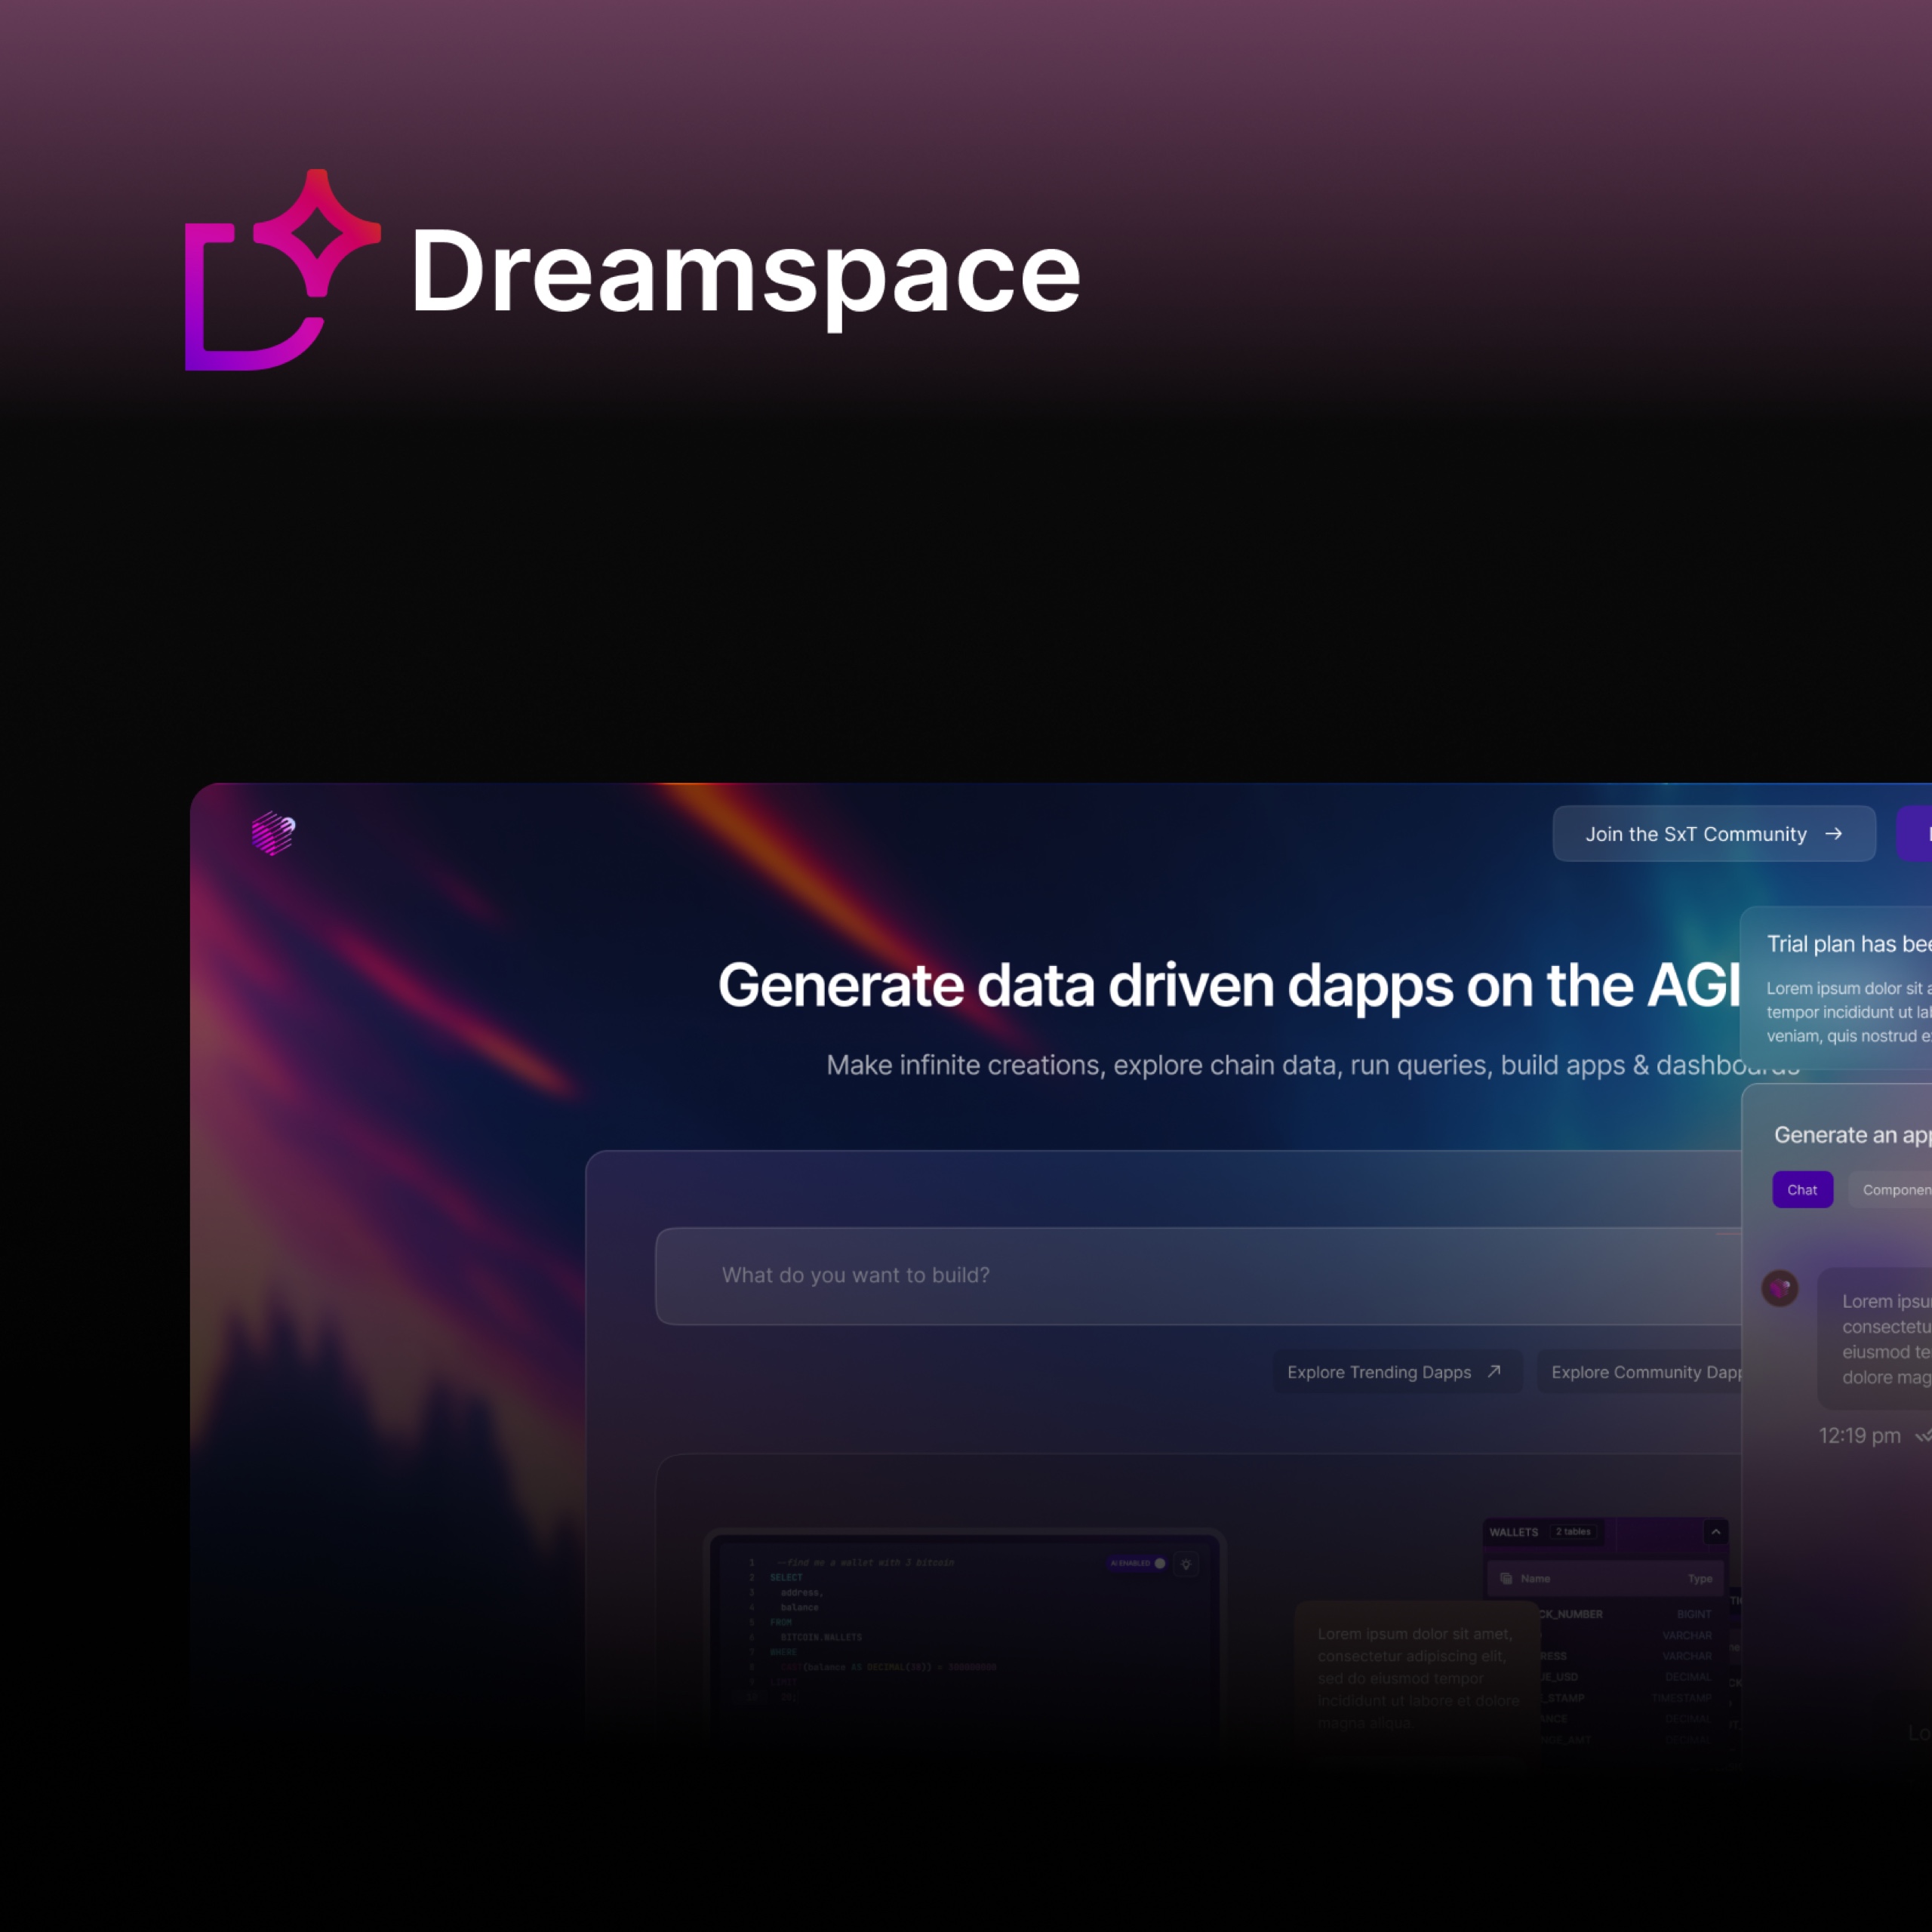Switch to the Components tab

click(x=1895, y=1190)
